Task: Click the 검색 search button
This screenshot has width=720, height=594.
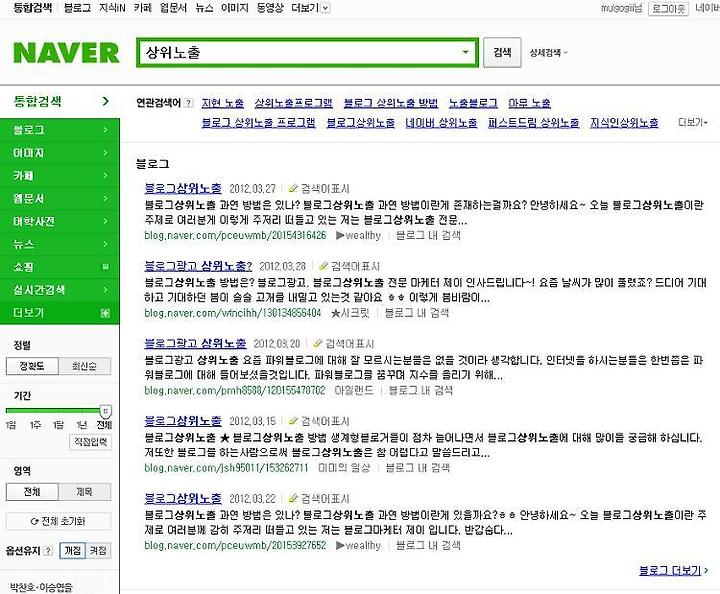Action: (x=502, y=52)
